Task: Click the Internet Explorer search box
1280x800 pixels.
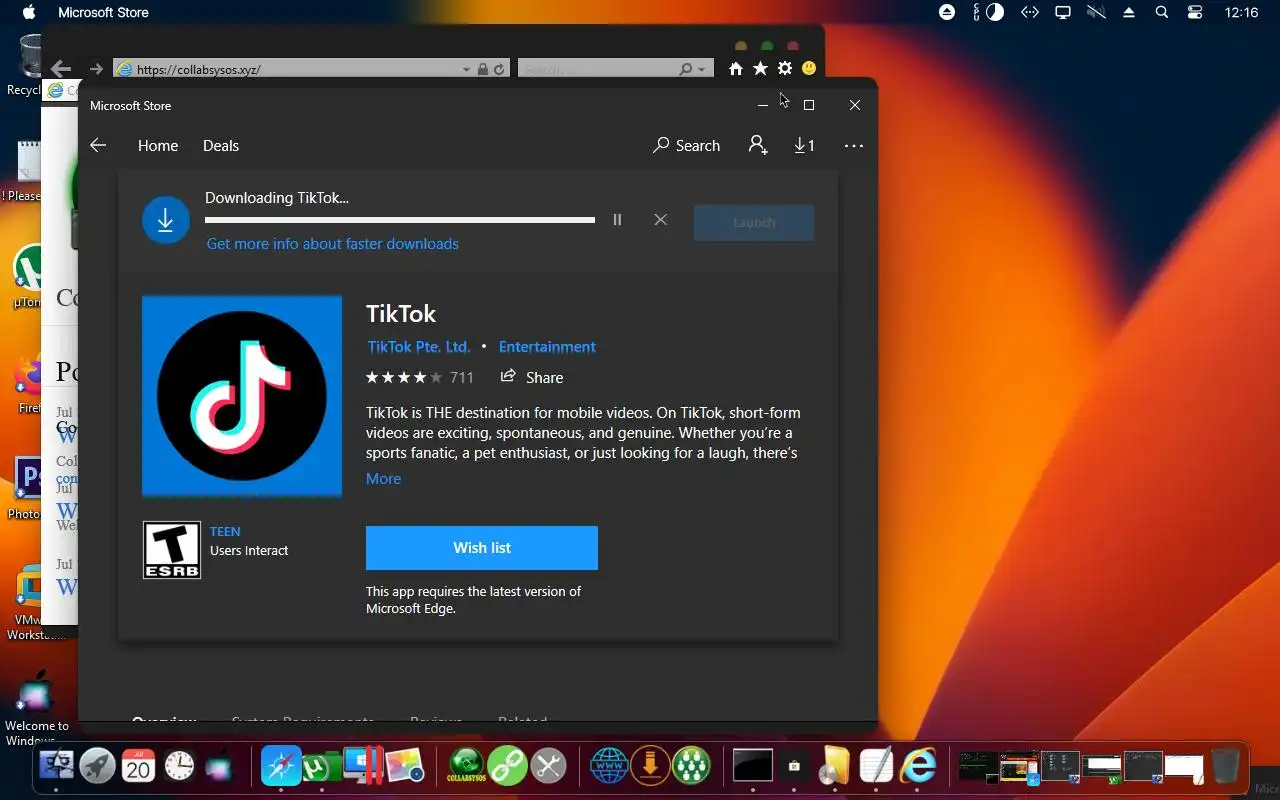Action: point(597,69)
